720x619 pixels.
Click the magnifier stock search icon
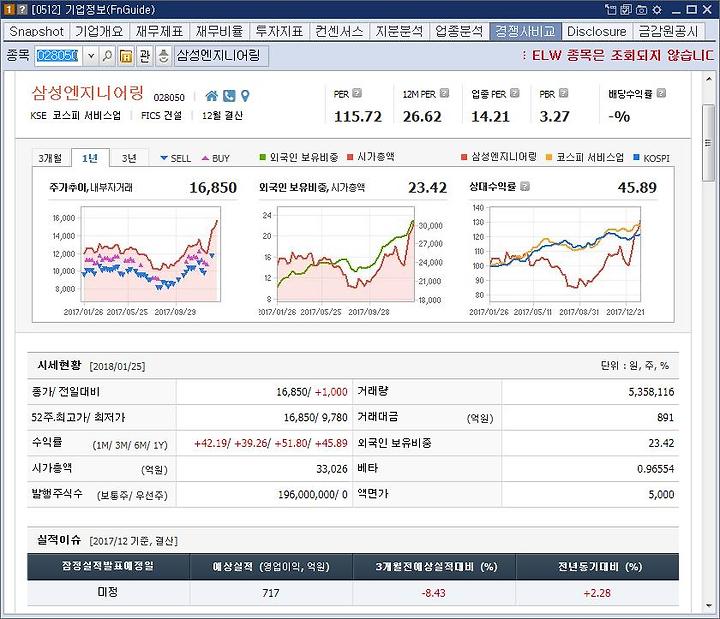107,56
